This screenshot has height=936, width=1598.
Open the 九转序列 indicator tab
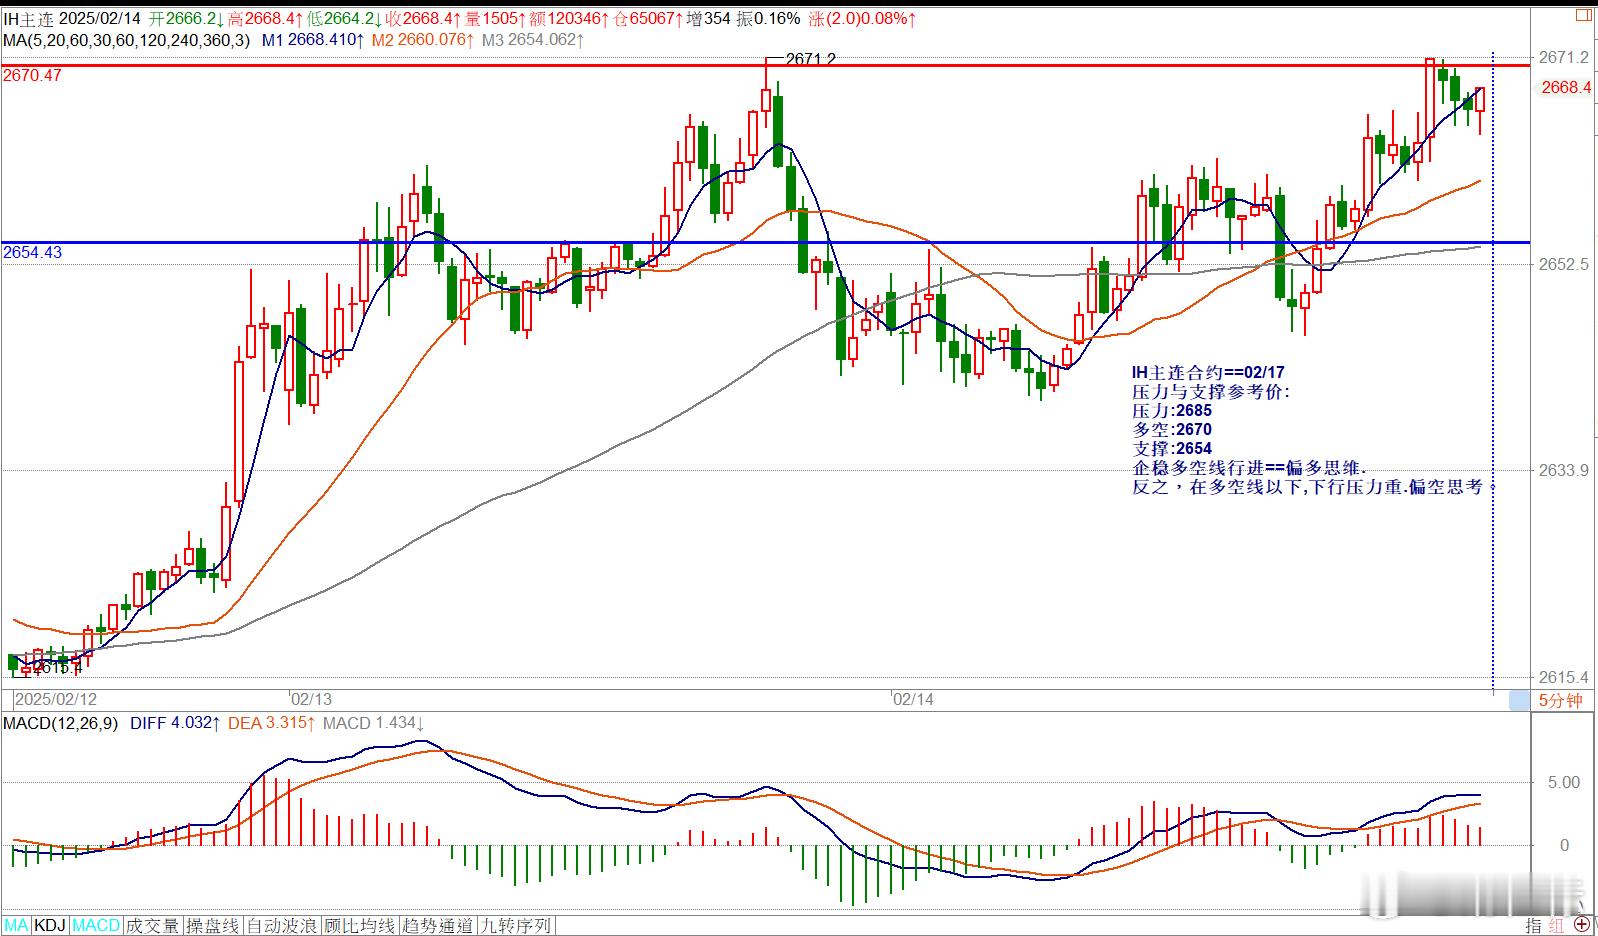coord(515,926)
